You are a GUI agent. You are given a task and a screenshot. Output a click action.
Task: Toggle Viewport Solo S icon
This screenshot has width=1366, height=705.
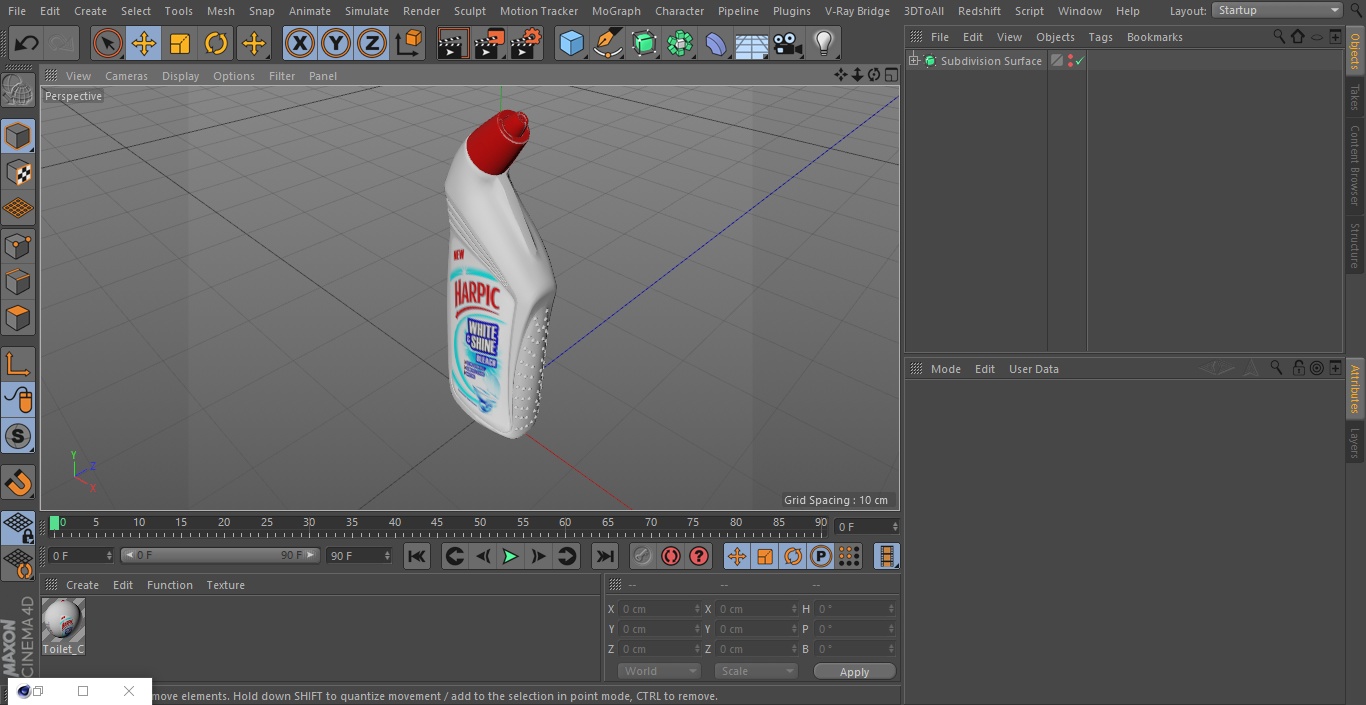tap(18, 436)
